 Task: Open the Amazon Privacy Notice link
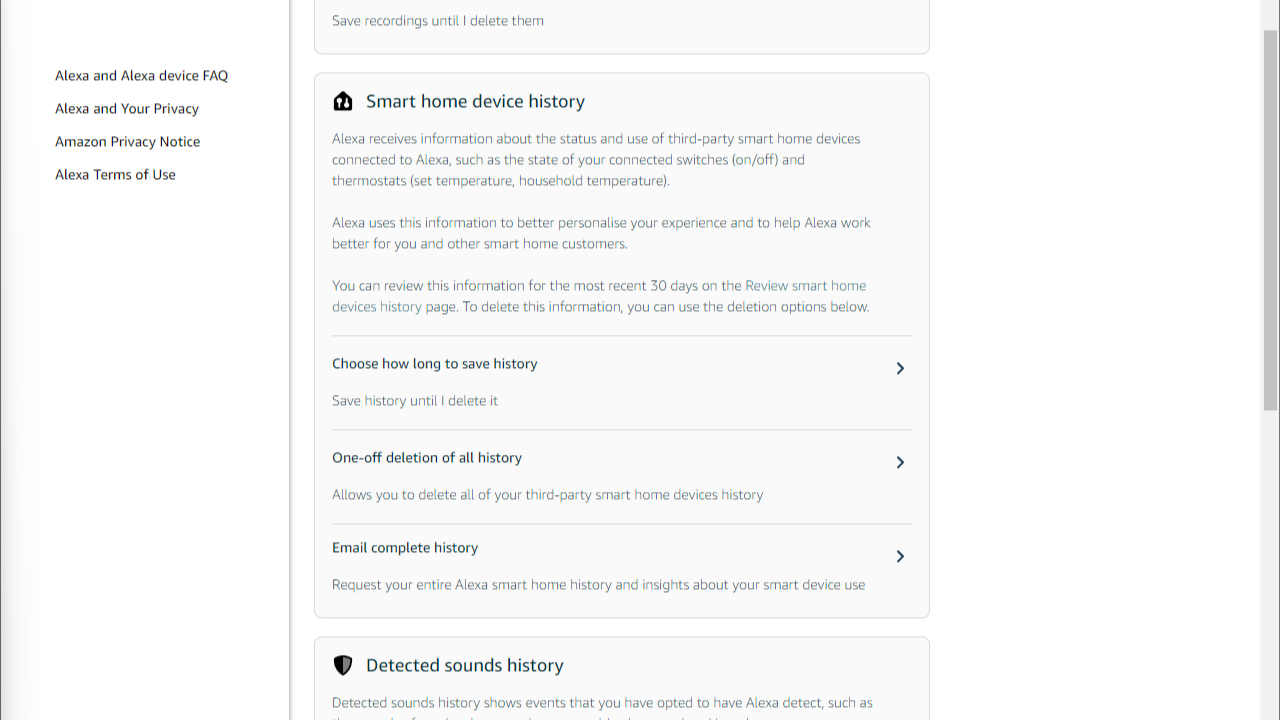pos(127,142)
